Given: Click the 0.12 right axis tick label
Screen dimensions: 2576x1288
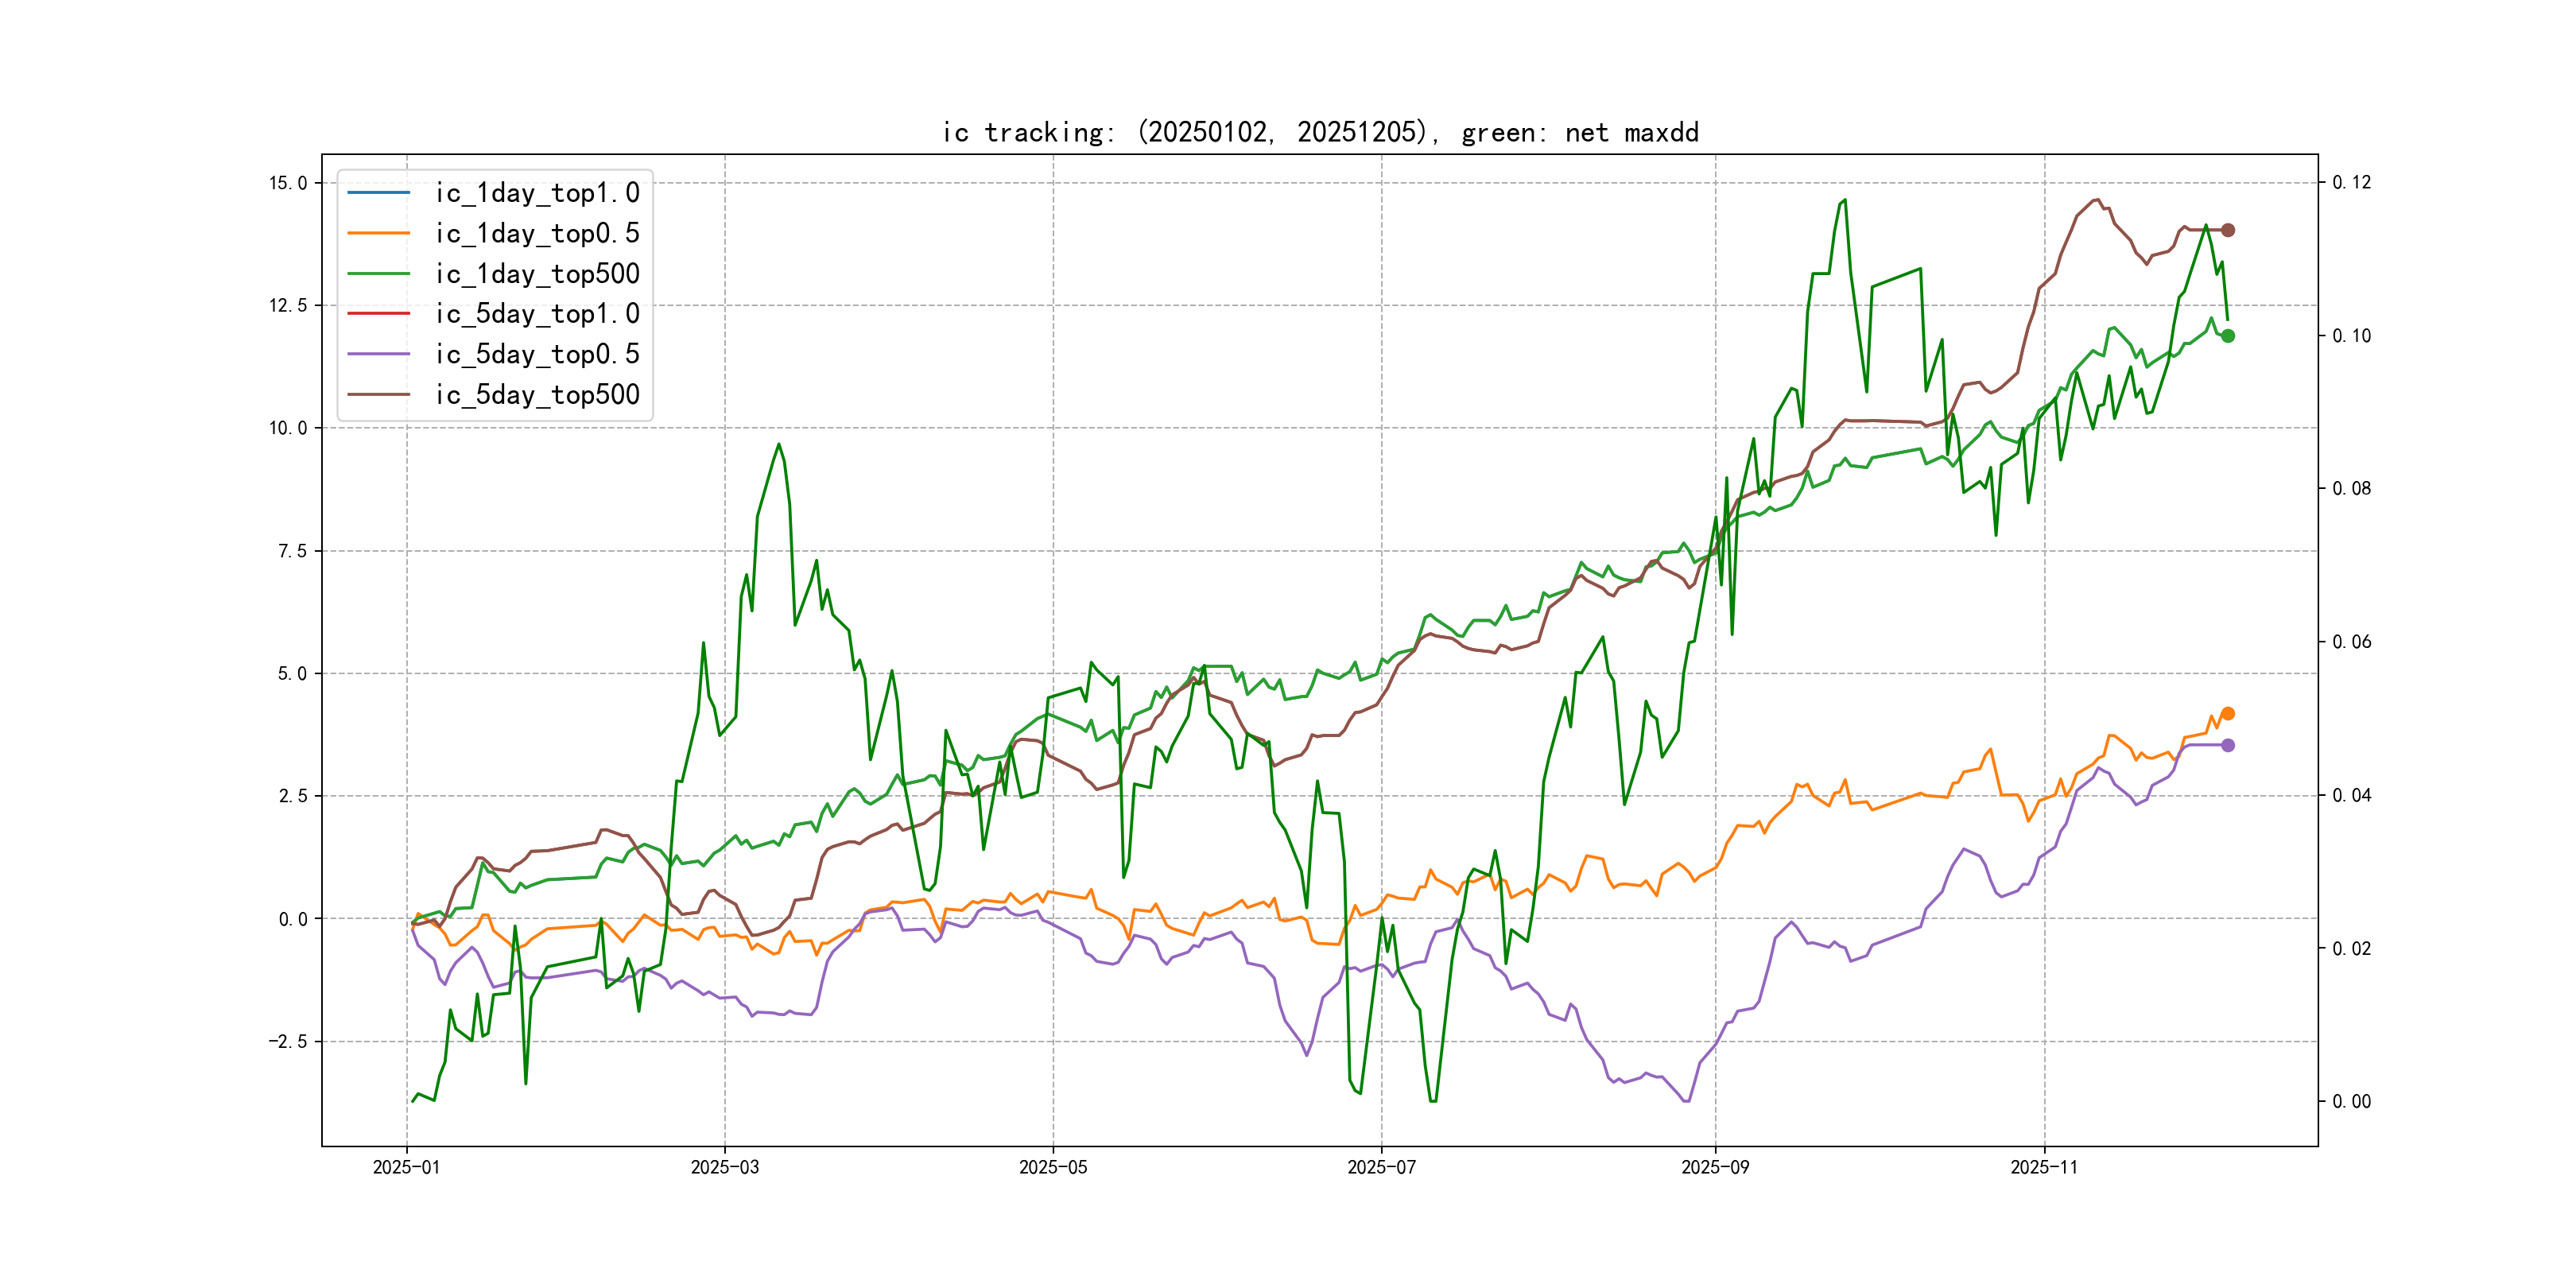Looking at the screenshot, I should click(2351, 183).
